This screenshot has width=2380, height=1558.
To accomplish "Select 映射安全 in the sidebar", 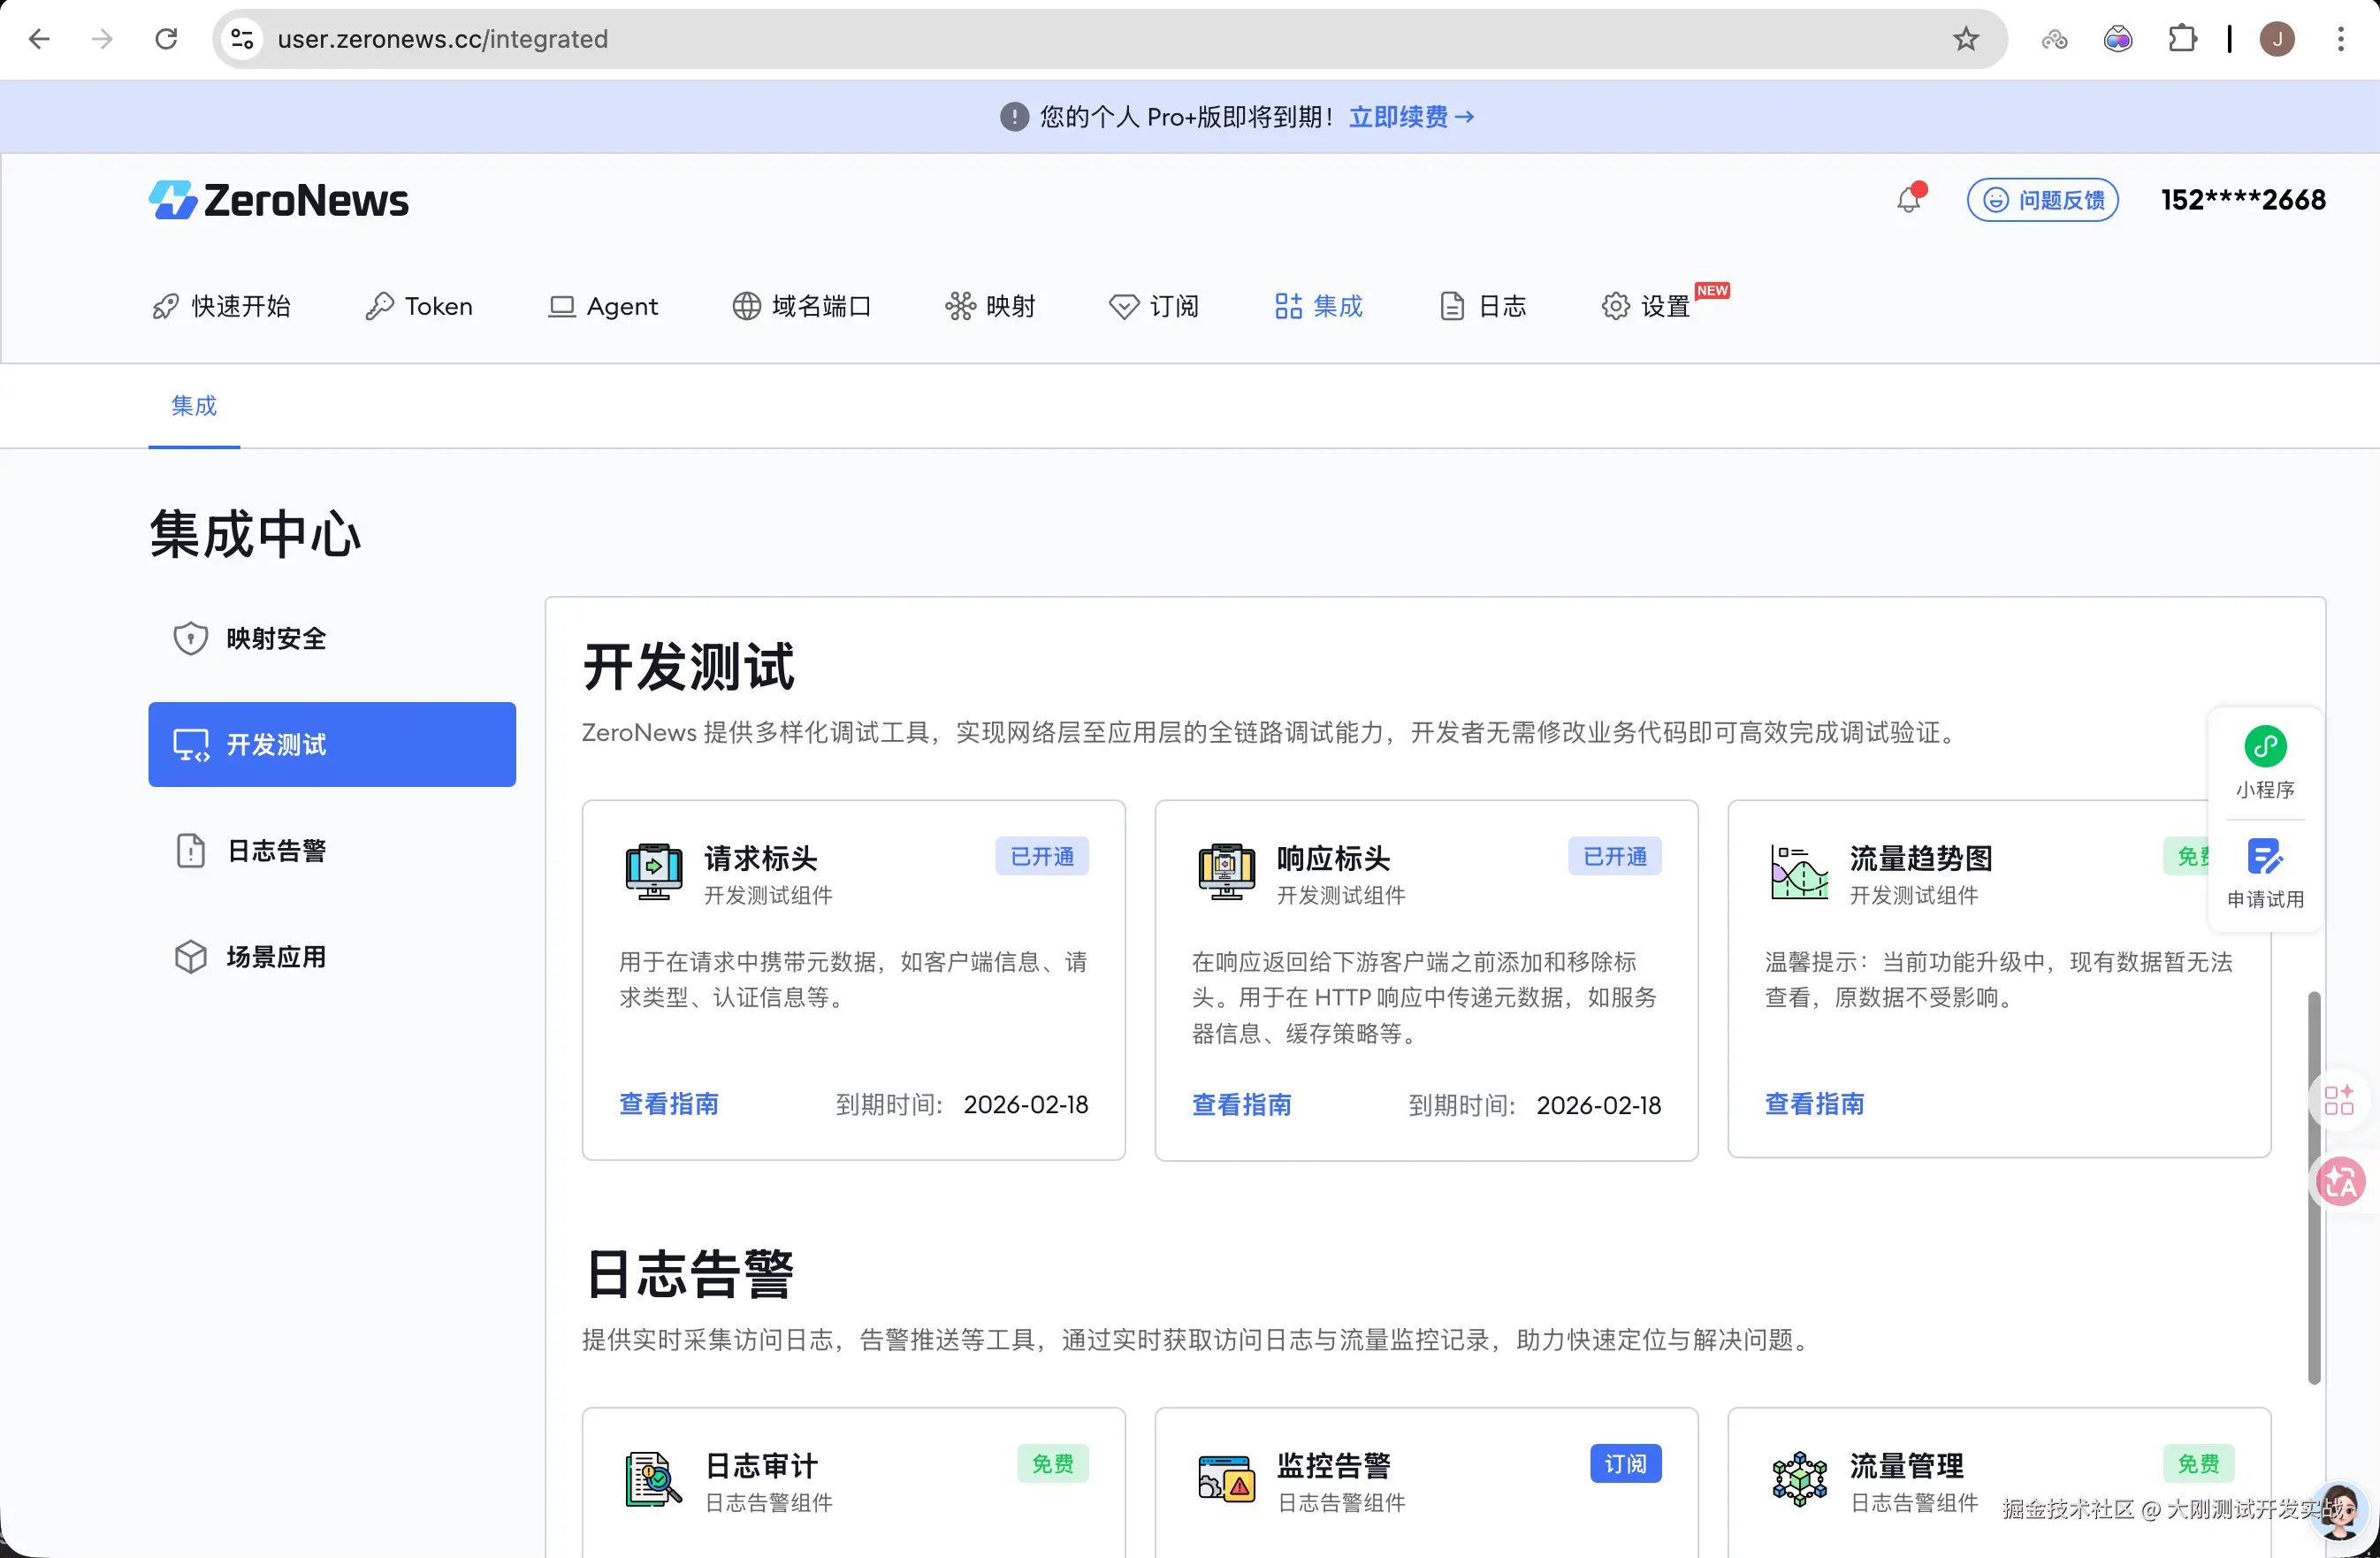I will tap(332, 638).
